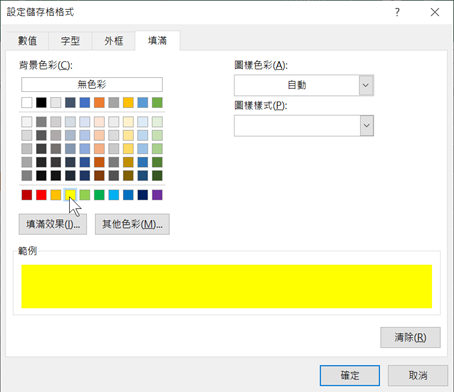Pick dark red in the standard colors row
The image size is (454, 392).
coord(27,195)
